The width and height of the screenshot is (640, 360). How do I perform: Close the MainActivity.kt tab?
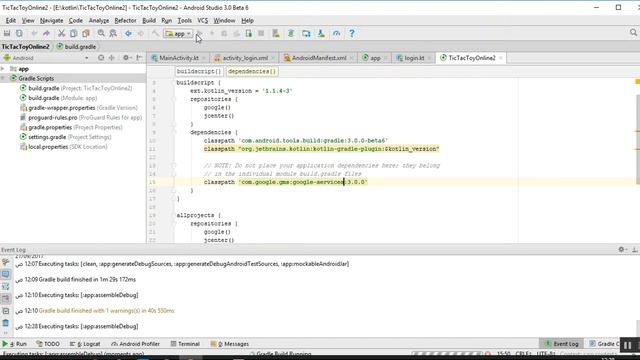click(204, 58)
